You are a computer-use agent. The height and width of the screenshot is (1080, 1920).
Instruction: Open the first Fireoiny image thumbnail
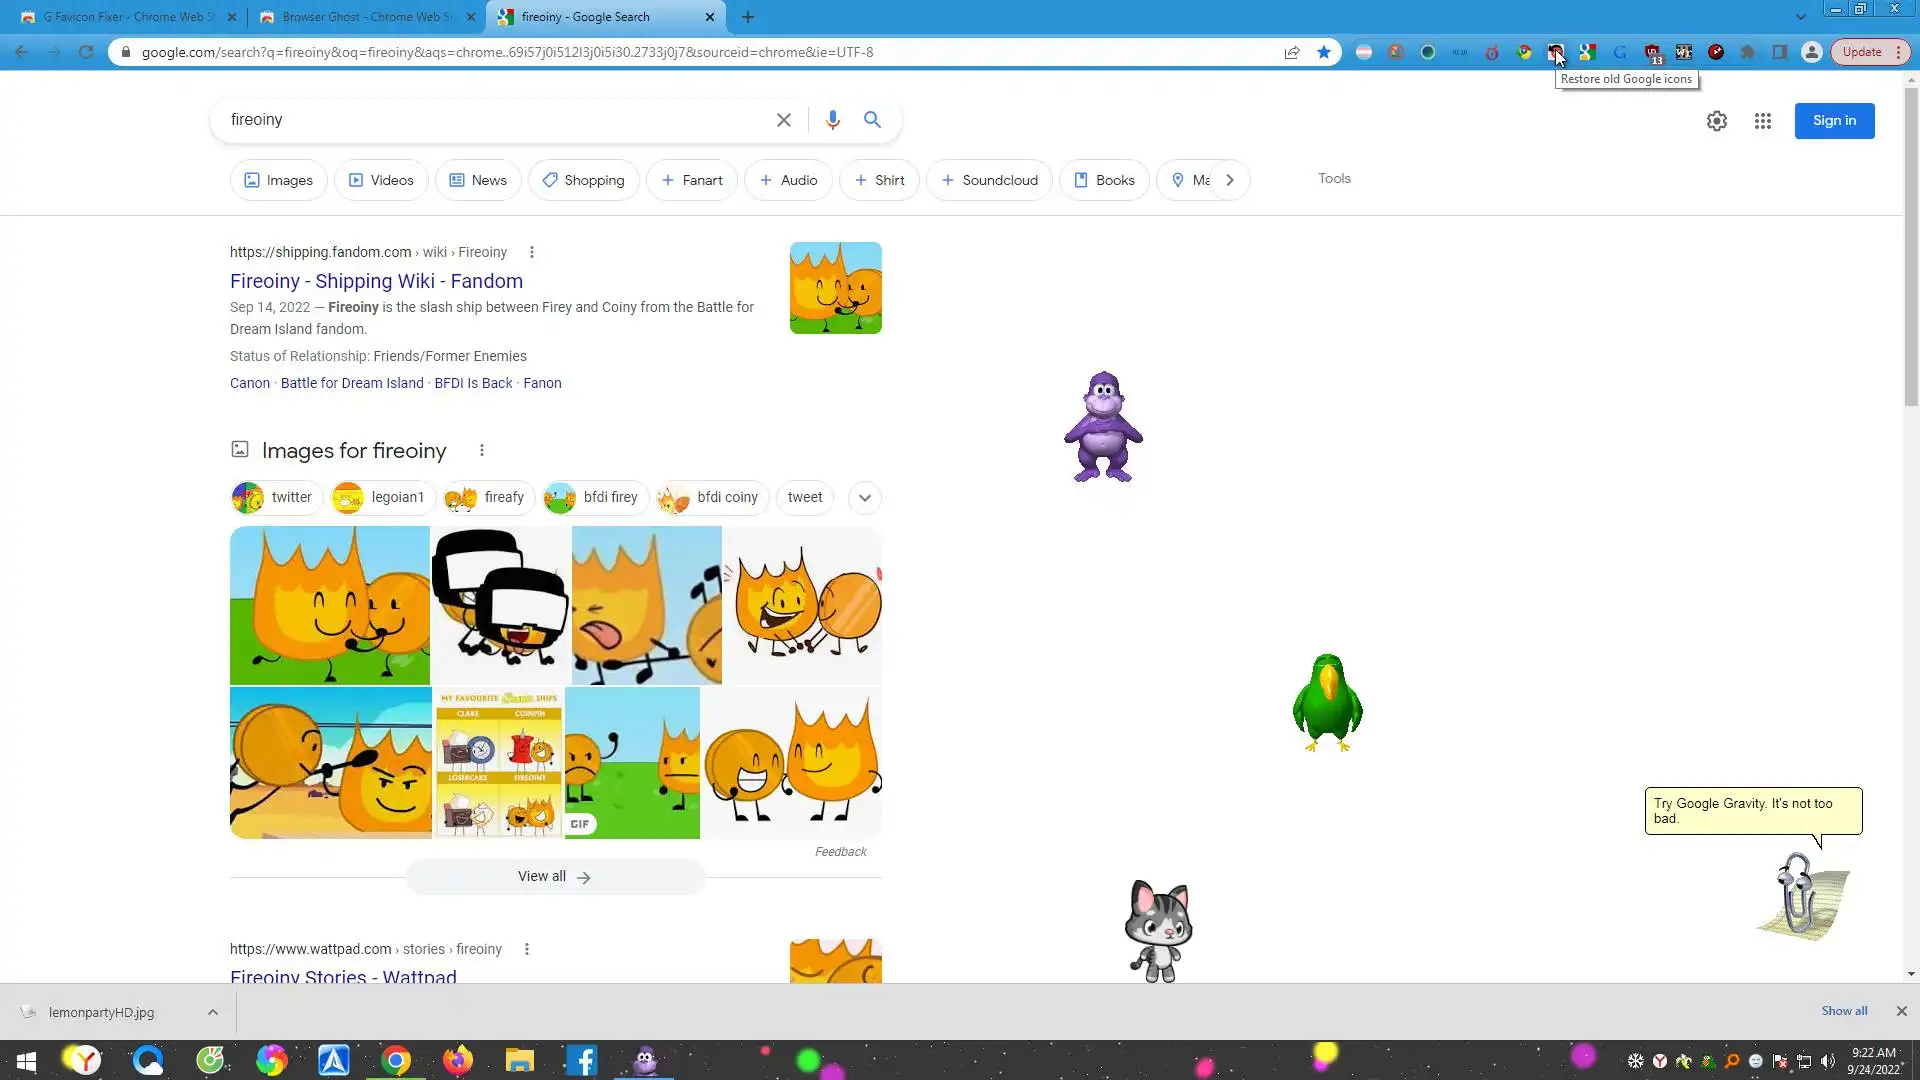coord(330,605)
